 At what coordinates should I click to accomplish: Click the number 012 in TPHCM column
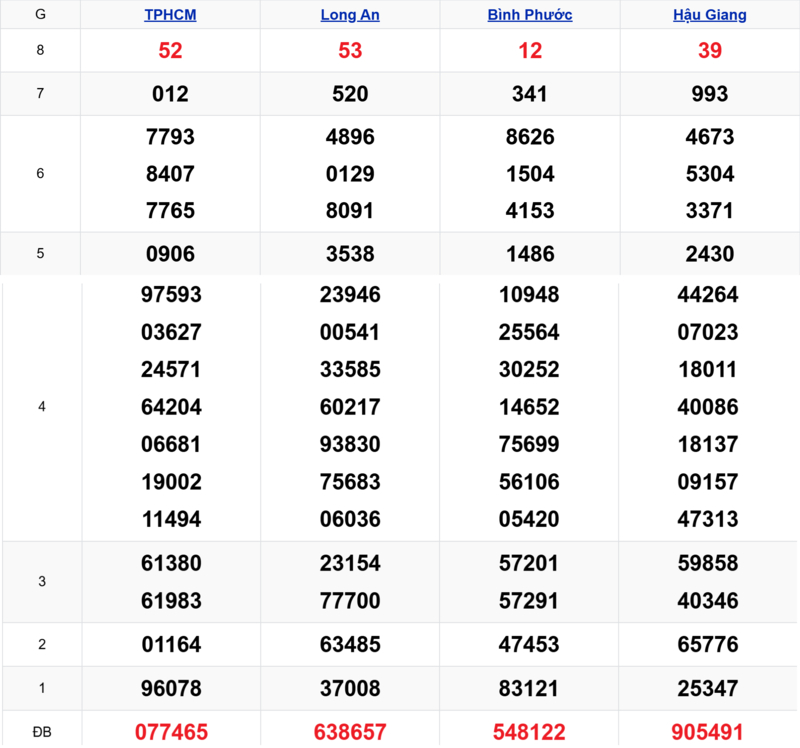click(170, 94)
